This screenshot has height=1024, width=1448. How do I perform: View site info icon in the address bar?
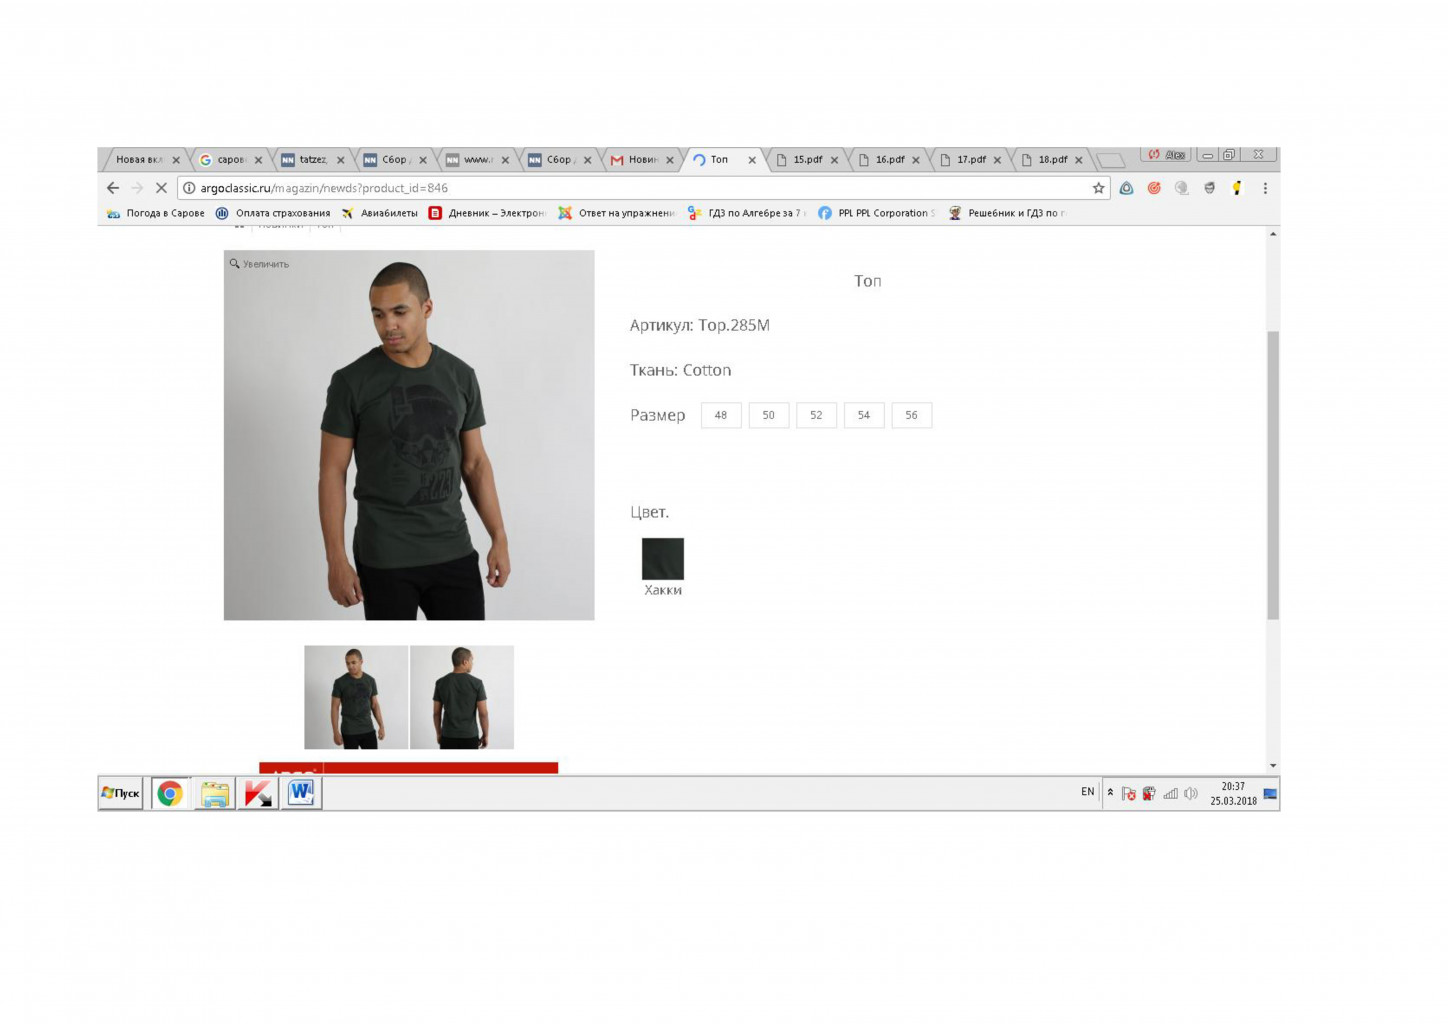[188, 188]
